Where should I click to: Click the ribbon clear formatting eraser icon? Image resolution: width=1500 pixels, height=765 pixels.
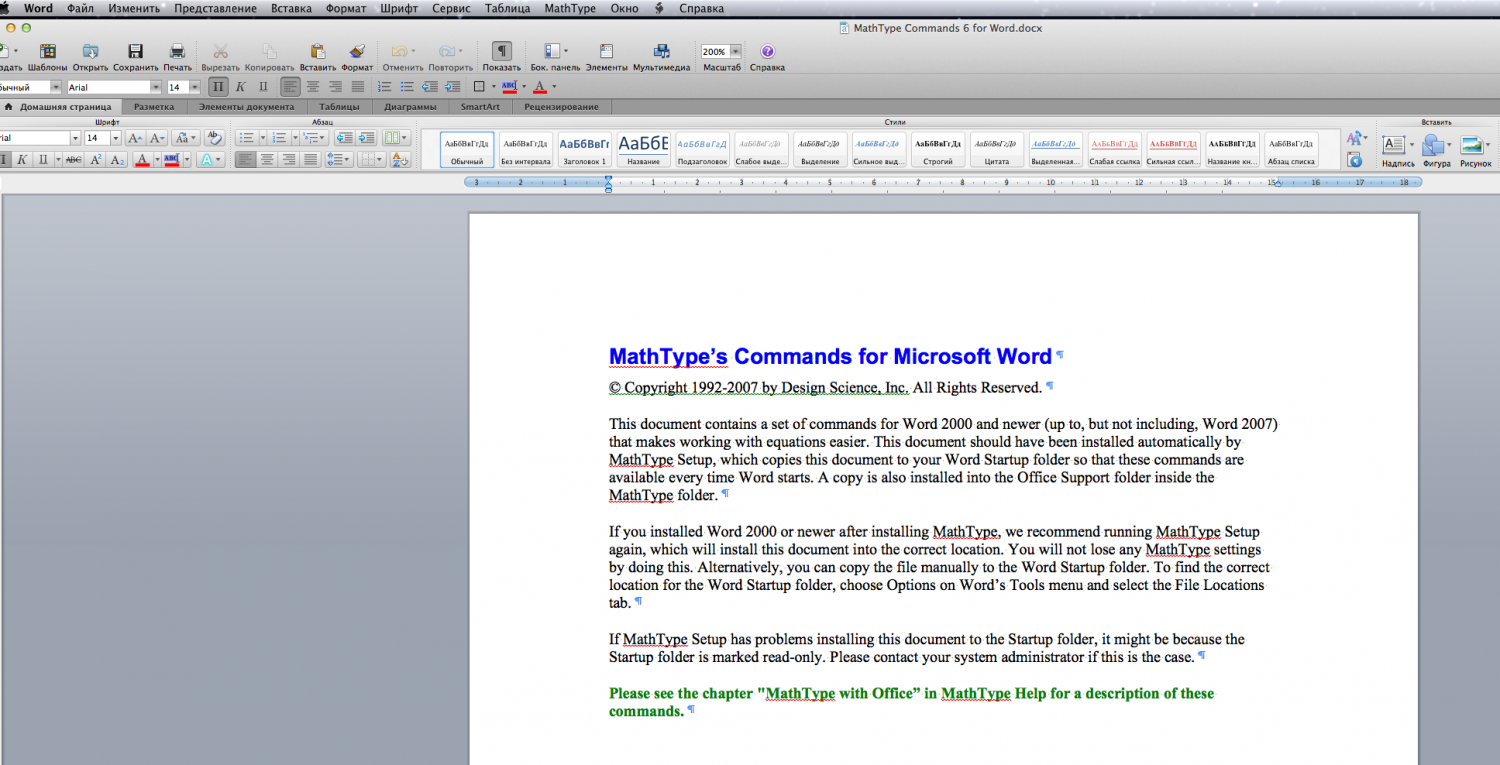(x=214, y=138)
